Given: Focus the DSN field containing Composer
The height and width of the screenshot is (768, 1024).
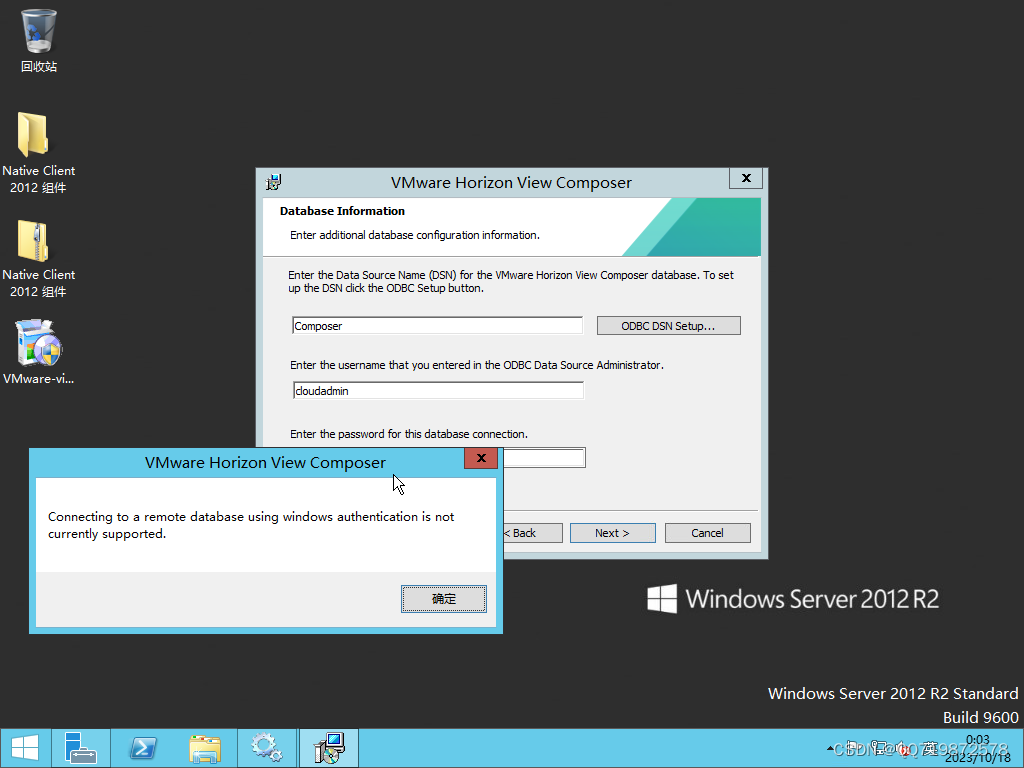Looking at the screenshot, I should pos(437,326).
